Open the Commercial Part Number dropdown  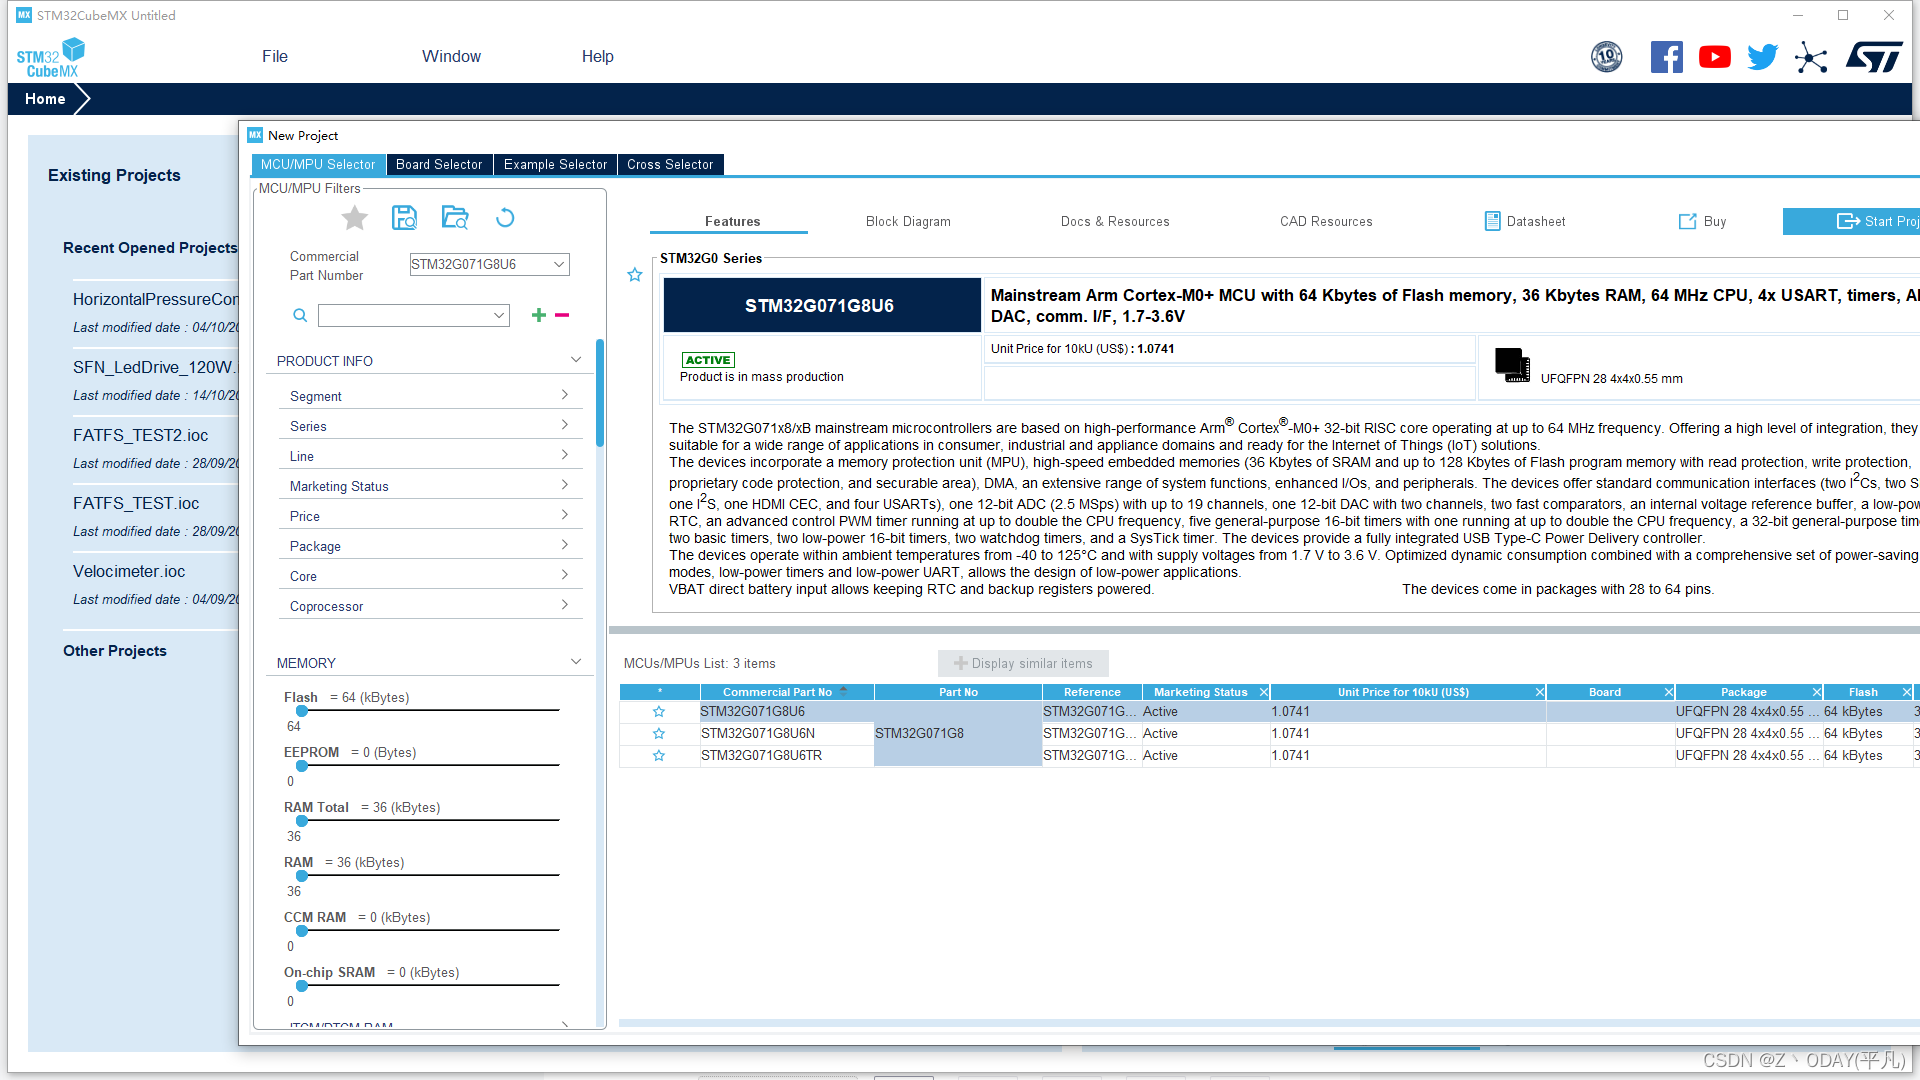559,264
